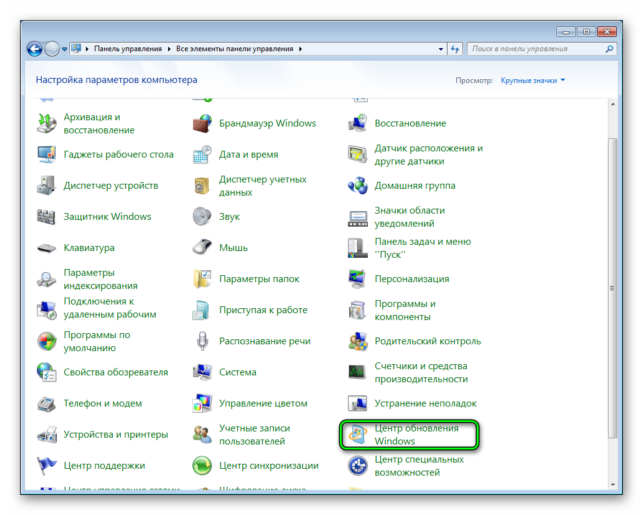This screenshot has height=515, width=643.
Task: Click the Телефон и модем icon
Action: pos(46,403)
